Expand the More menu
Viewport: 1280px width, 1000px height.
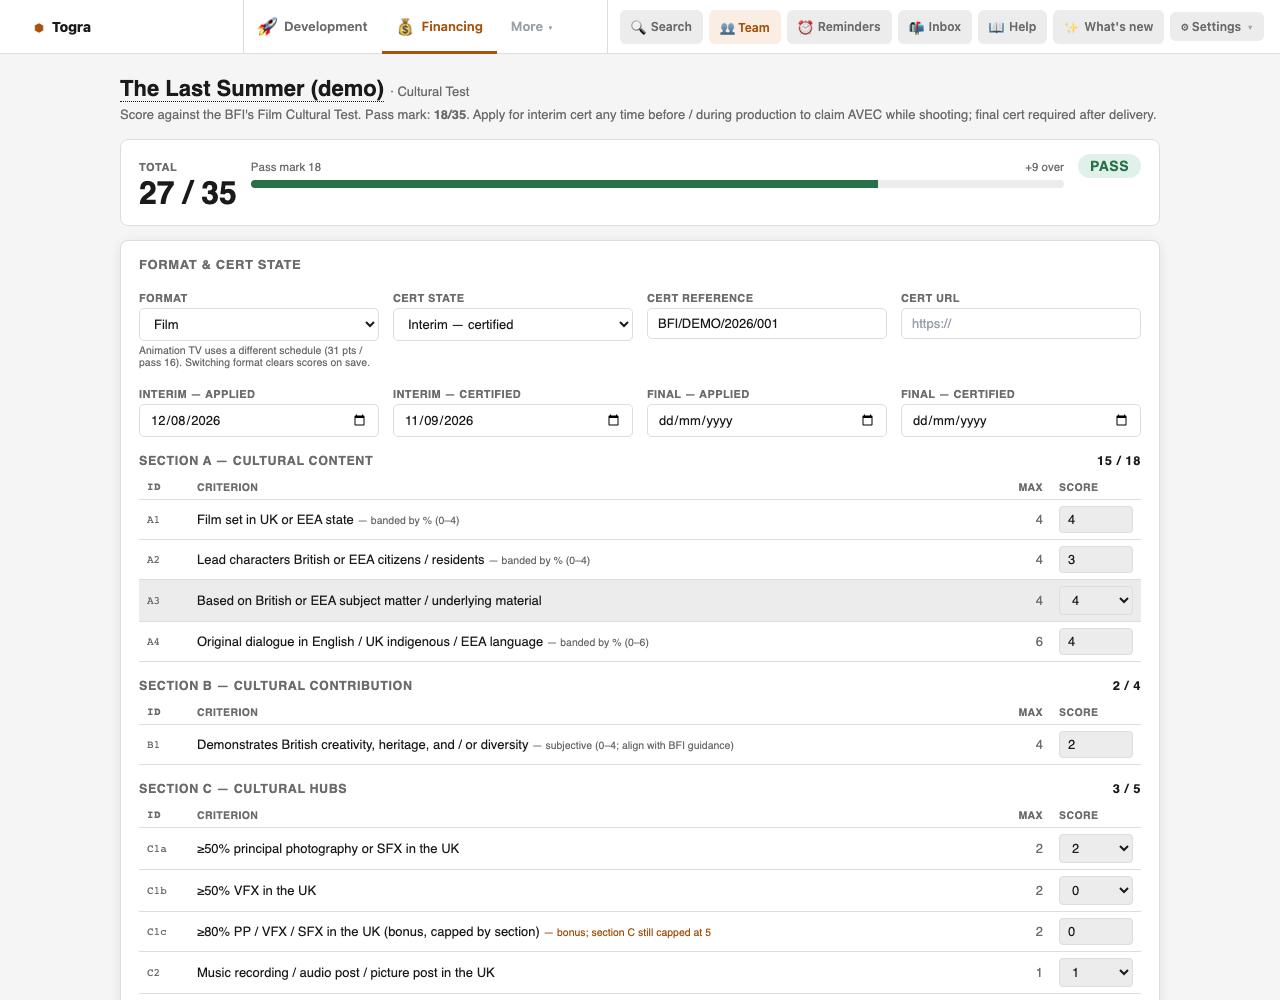click(x=532, y=27)
